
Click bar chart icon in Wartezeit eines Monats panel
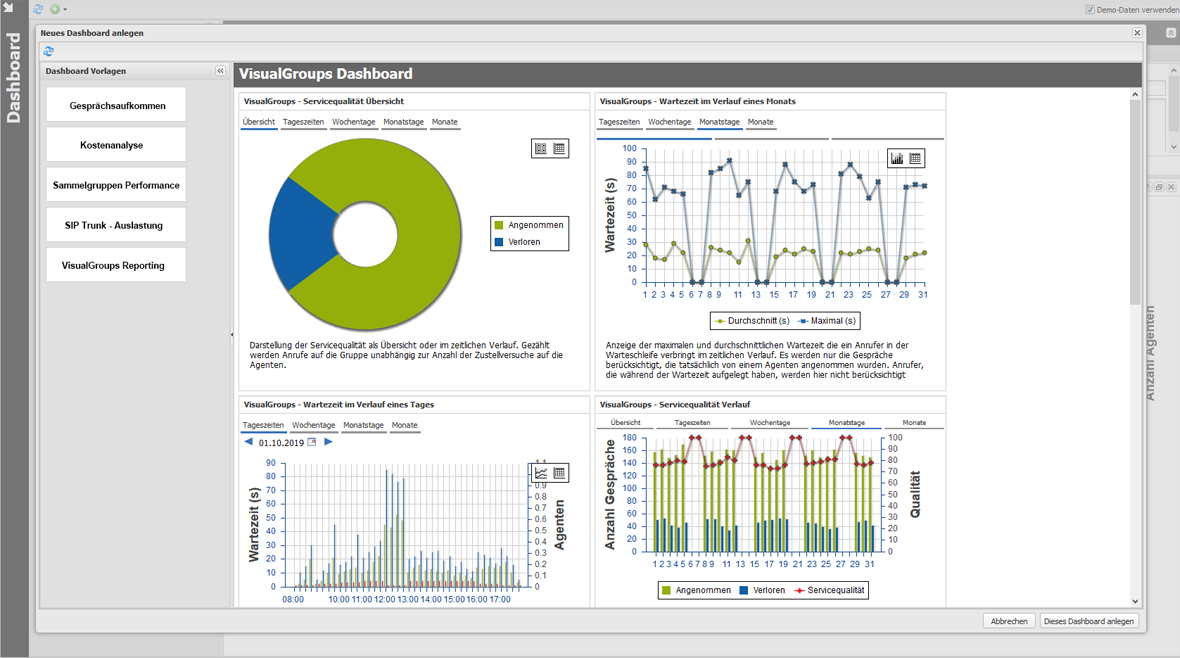pyautogui.click(x=897, y=158)
